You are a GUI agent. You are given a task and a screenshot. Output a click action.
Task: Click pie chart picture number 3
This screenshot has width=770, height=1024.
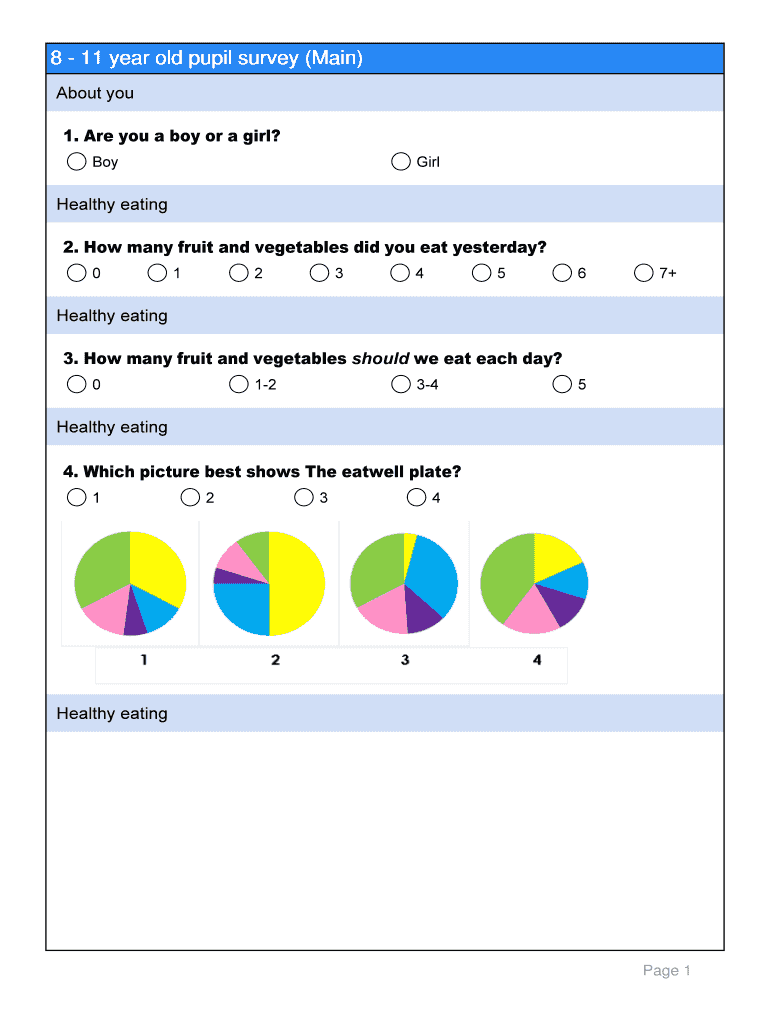[x=404, y=584]
